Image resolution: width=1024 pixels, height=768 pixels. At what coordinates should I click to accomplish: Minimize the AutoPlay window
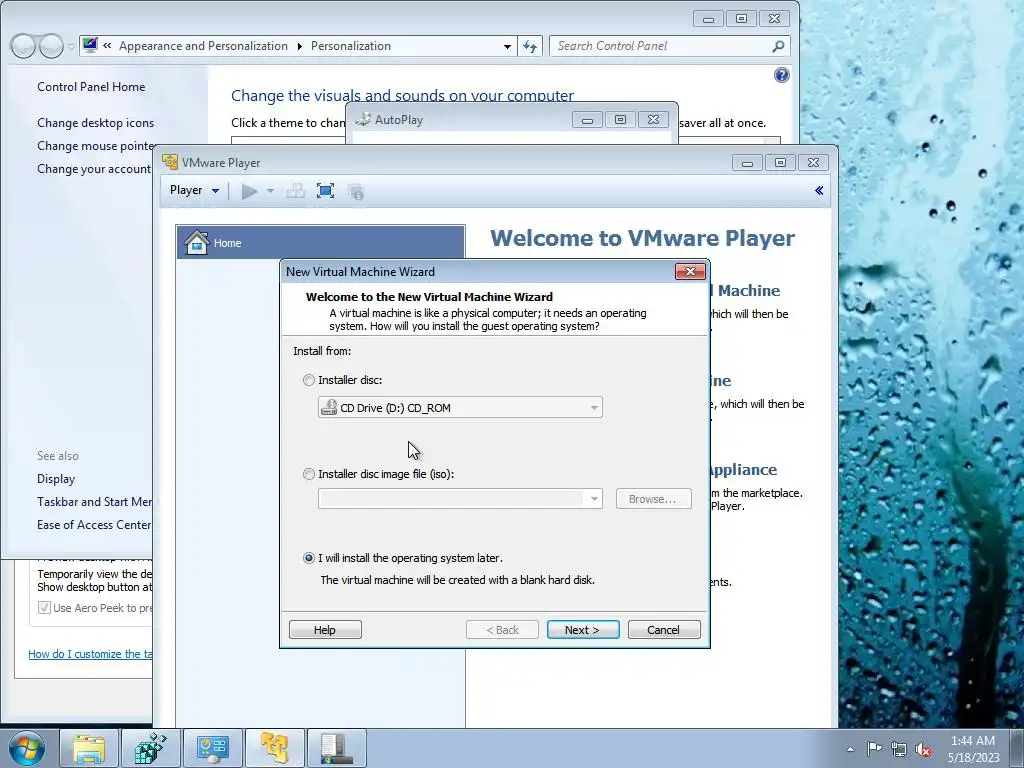[x=587, y=120]
